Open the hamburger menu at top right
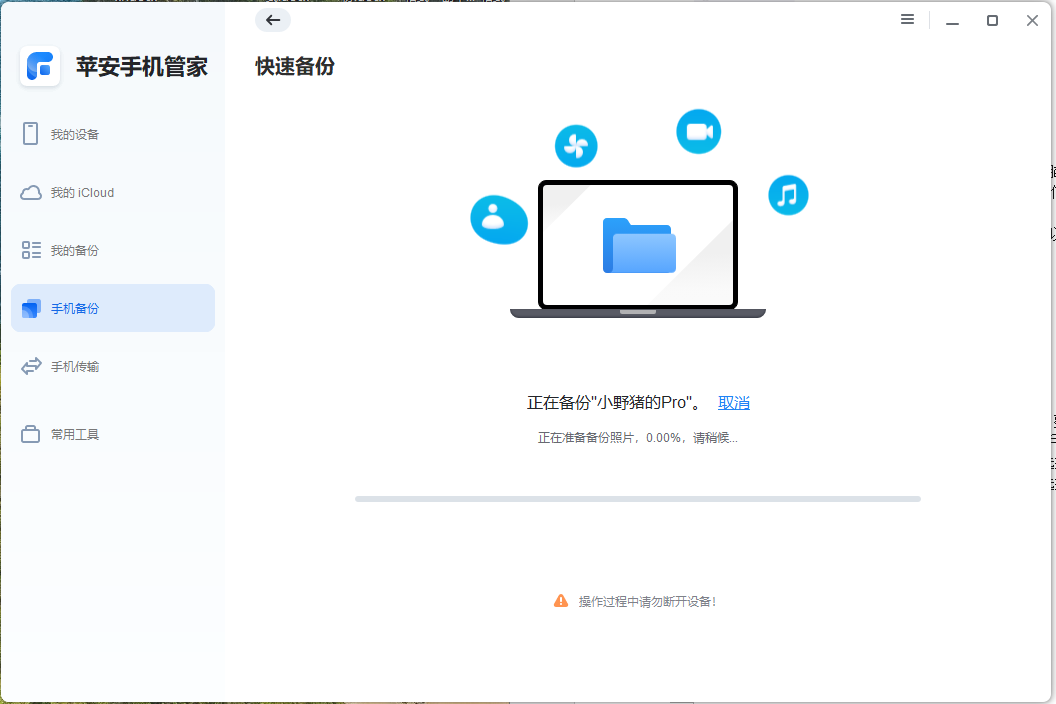The height and width of the screenshot is (704, 1056). coord(907,19)
